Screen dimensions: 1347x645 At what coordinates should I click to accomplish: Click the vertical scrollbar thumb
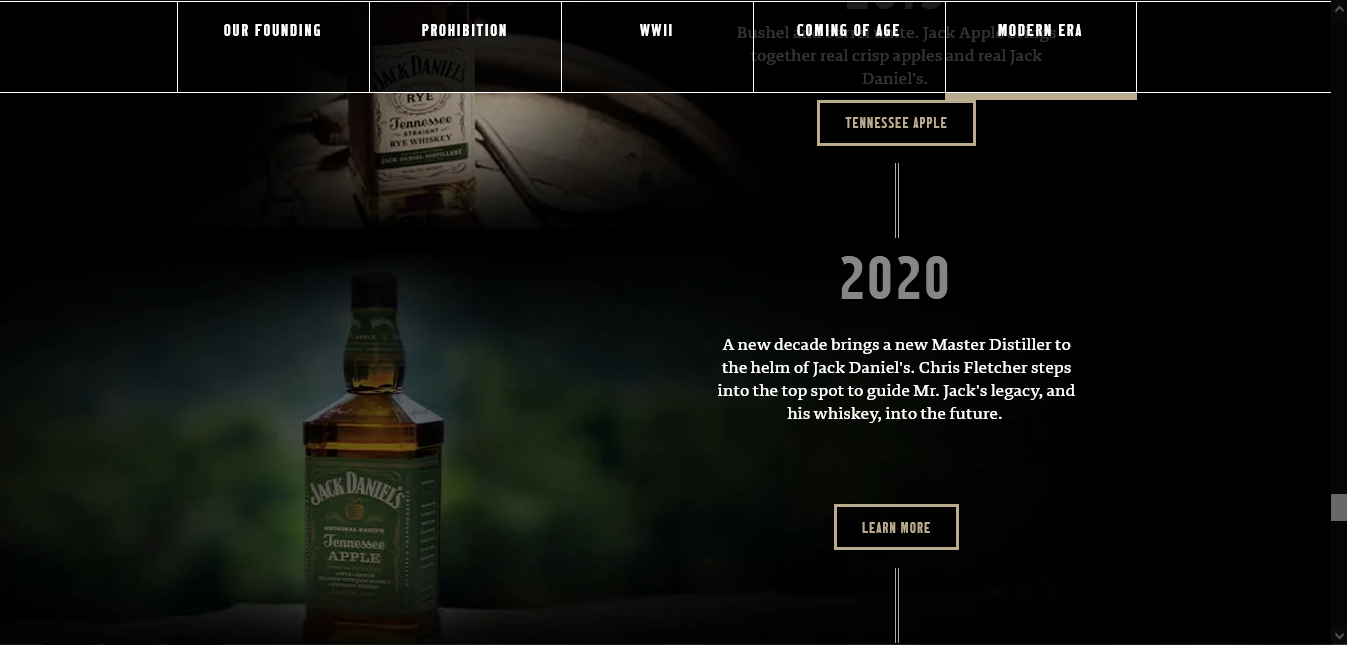click(1339, 507)
